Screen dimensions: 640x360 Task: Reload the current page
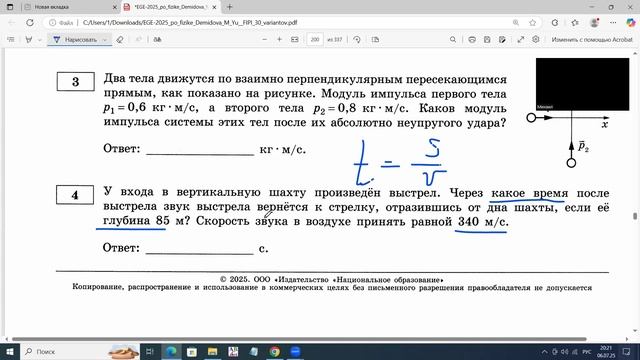[x=30, y=23]
